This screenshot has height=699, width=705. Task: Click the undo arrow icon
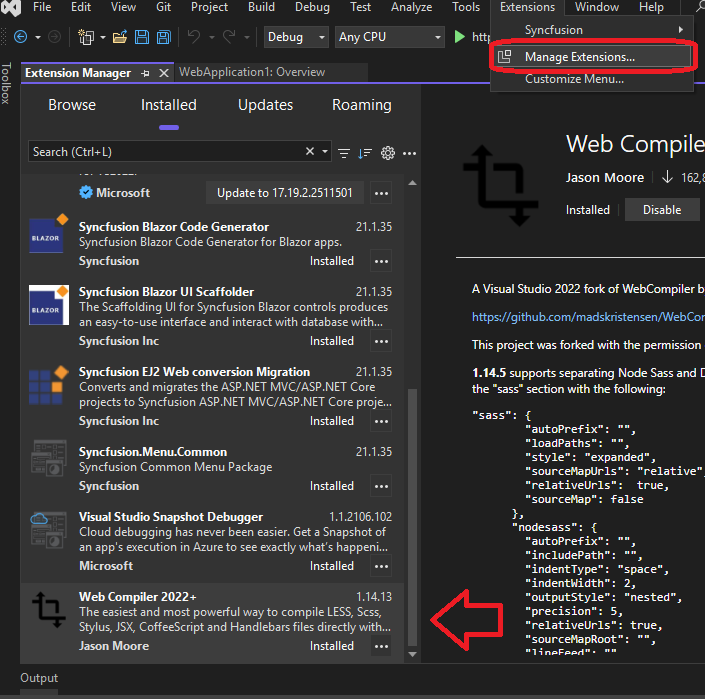(193, 37)
